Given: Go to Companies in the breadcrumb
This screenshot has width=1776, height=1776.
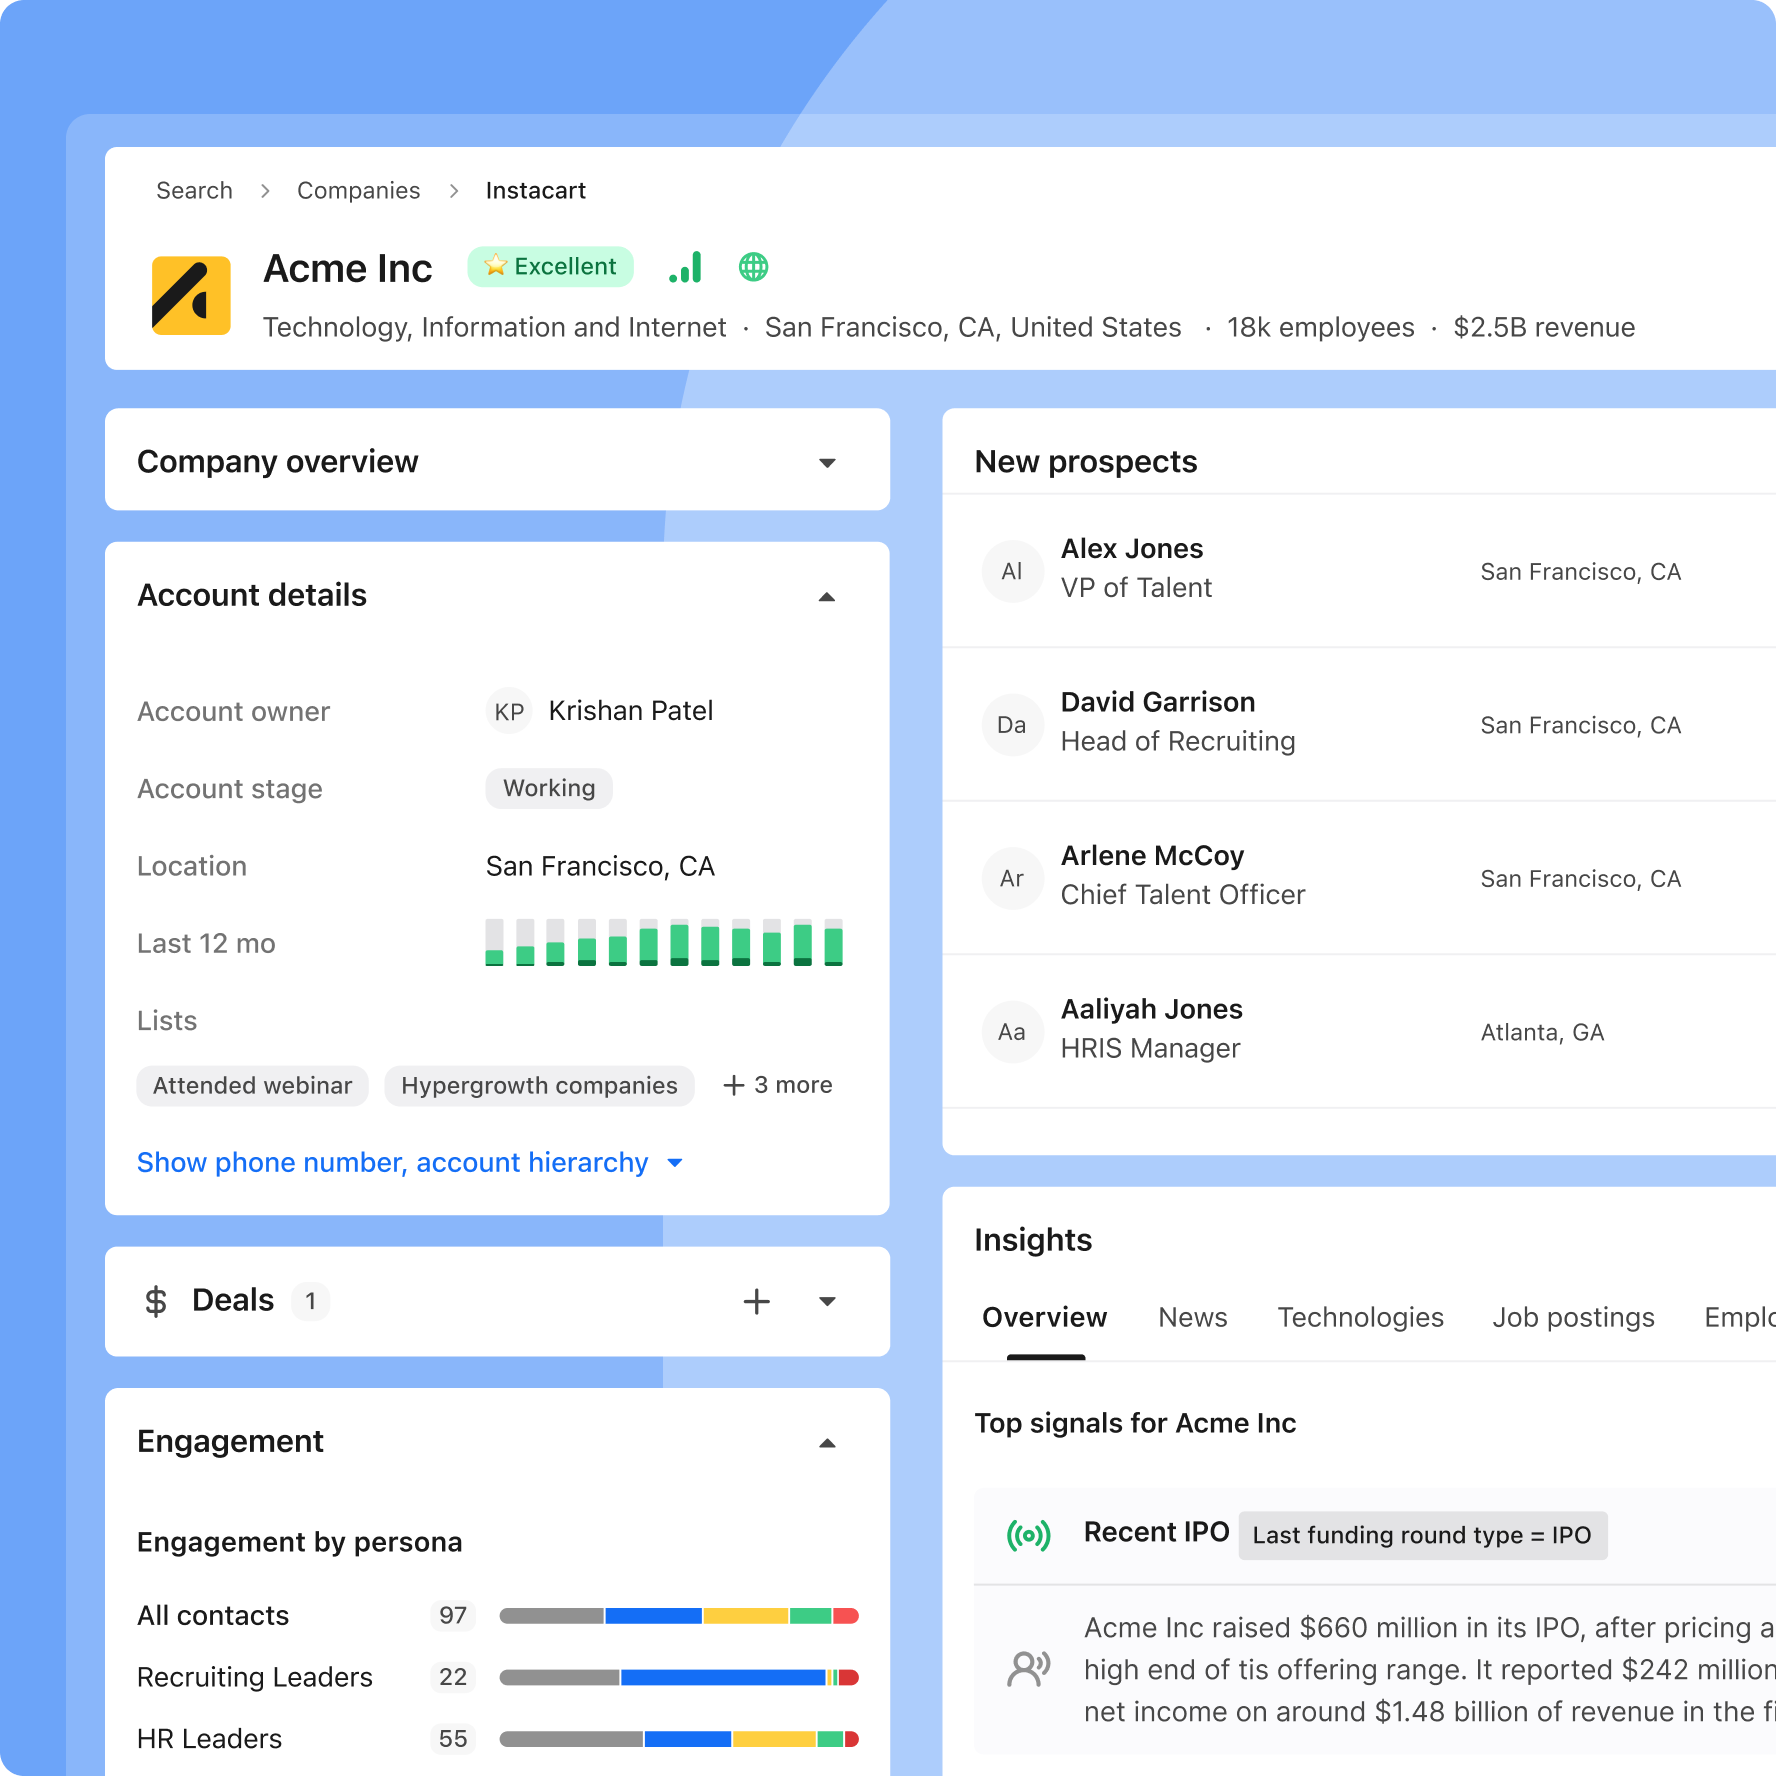Looking at the screenshot, I should pos(358,190).
